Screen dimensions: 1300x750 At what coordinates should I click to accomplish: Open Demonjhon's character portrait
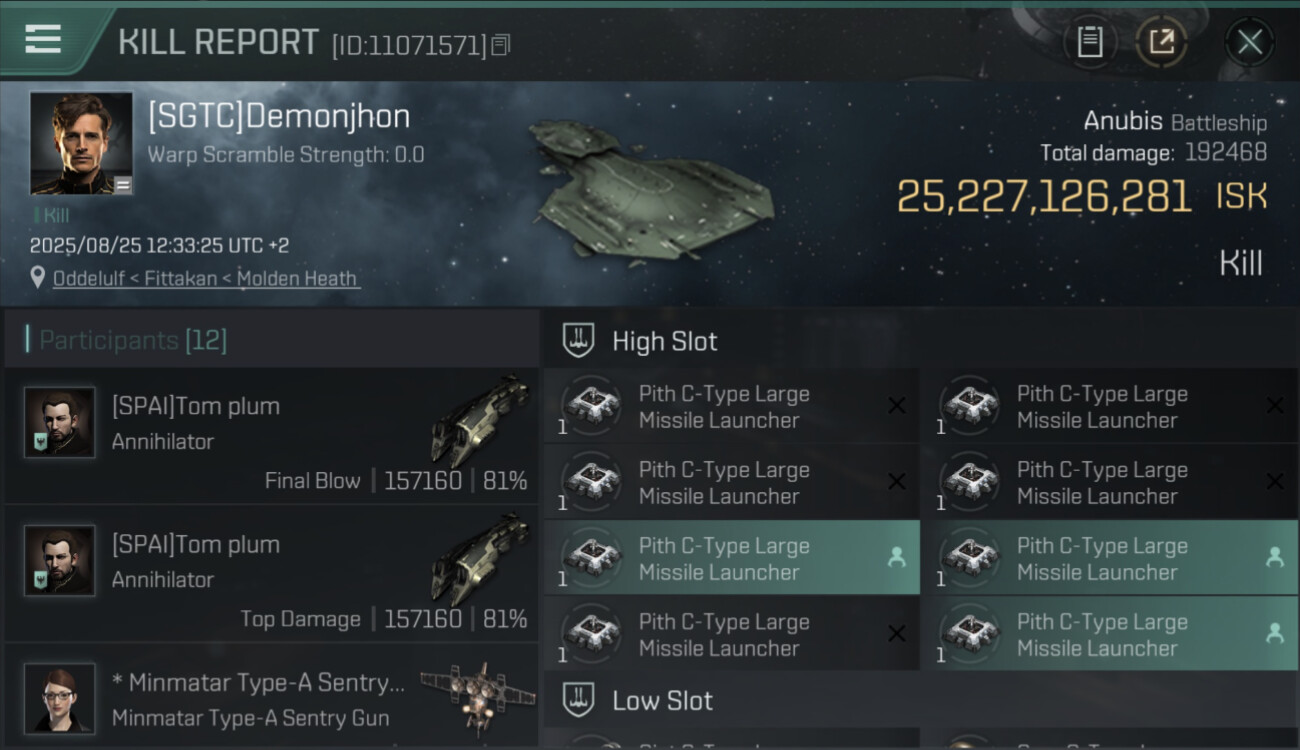click(81, 143)
